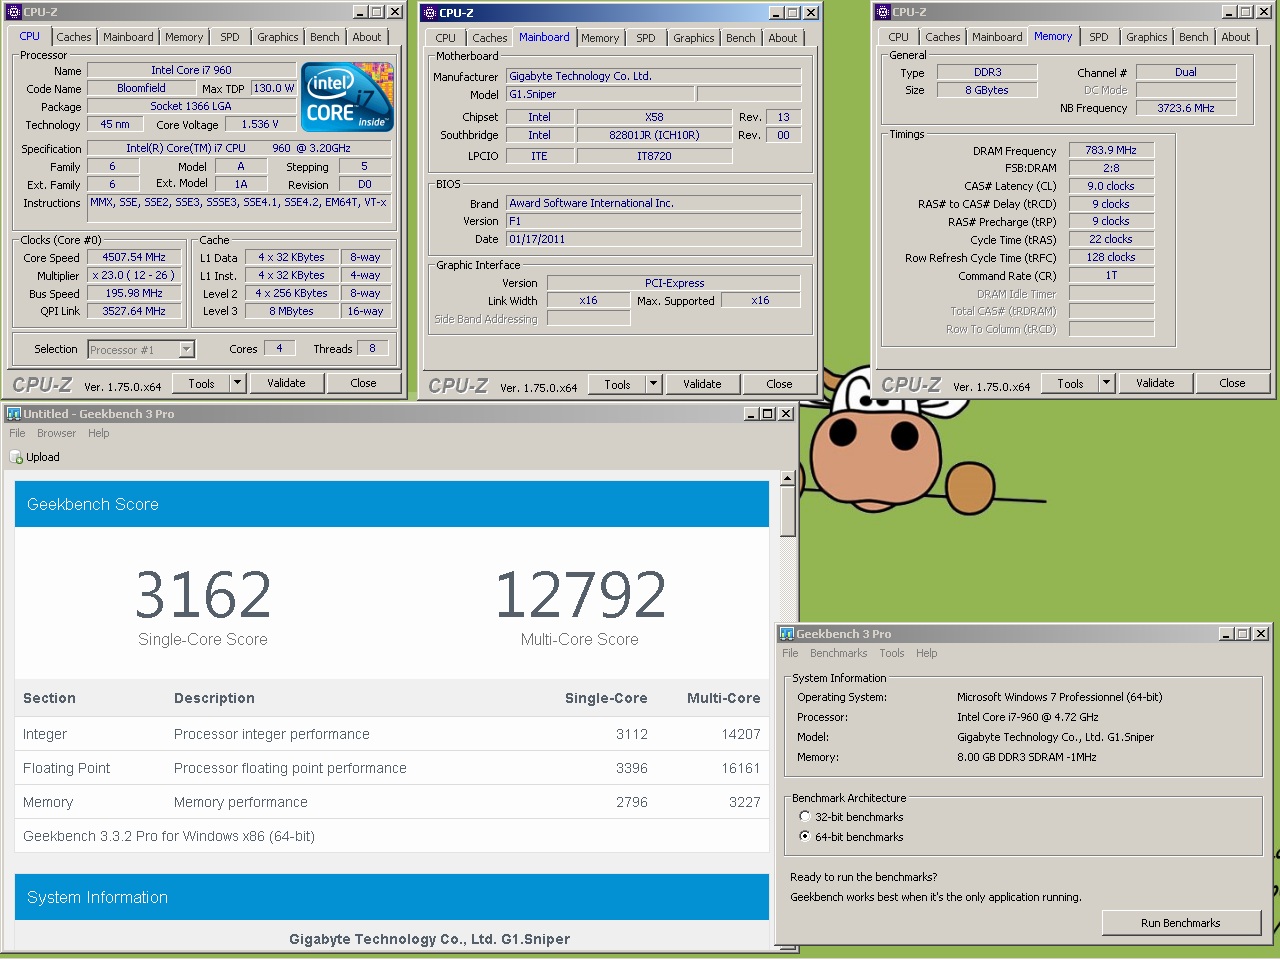
Task: Minimize the Geekbench 3 Pro dialog
Action: 1227,634
